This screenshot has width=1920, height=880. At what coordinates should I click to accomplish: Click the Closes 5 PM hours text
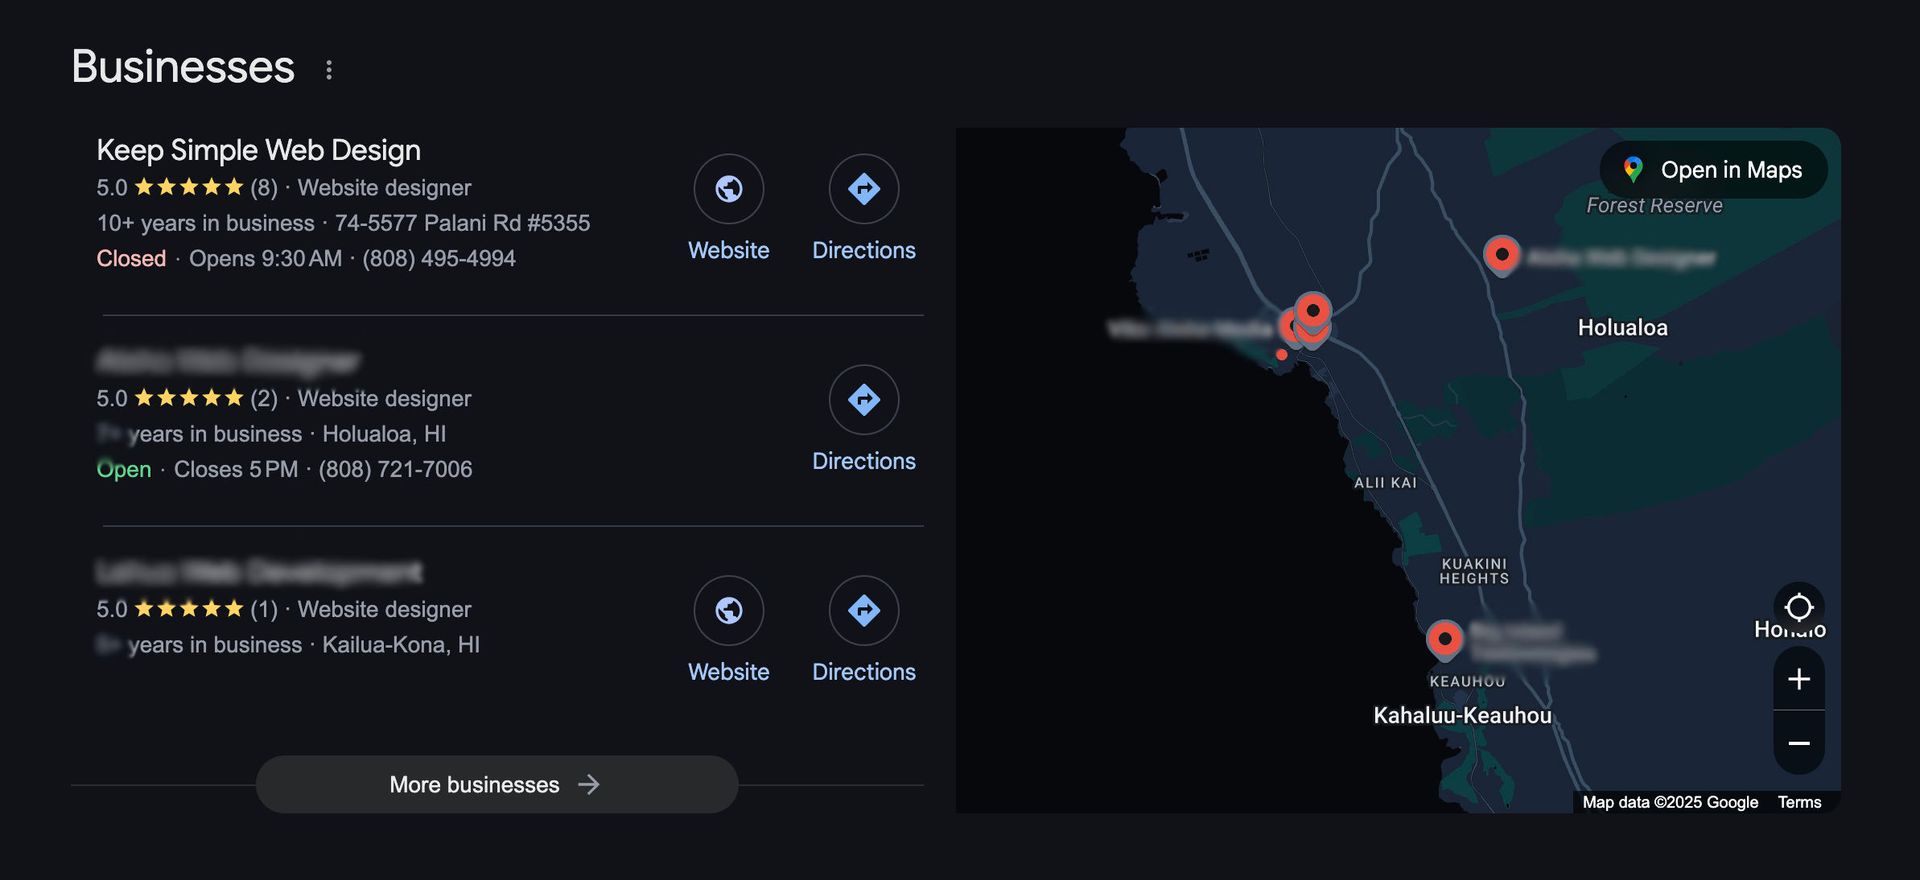(236, 469)
